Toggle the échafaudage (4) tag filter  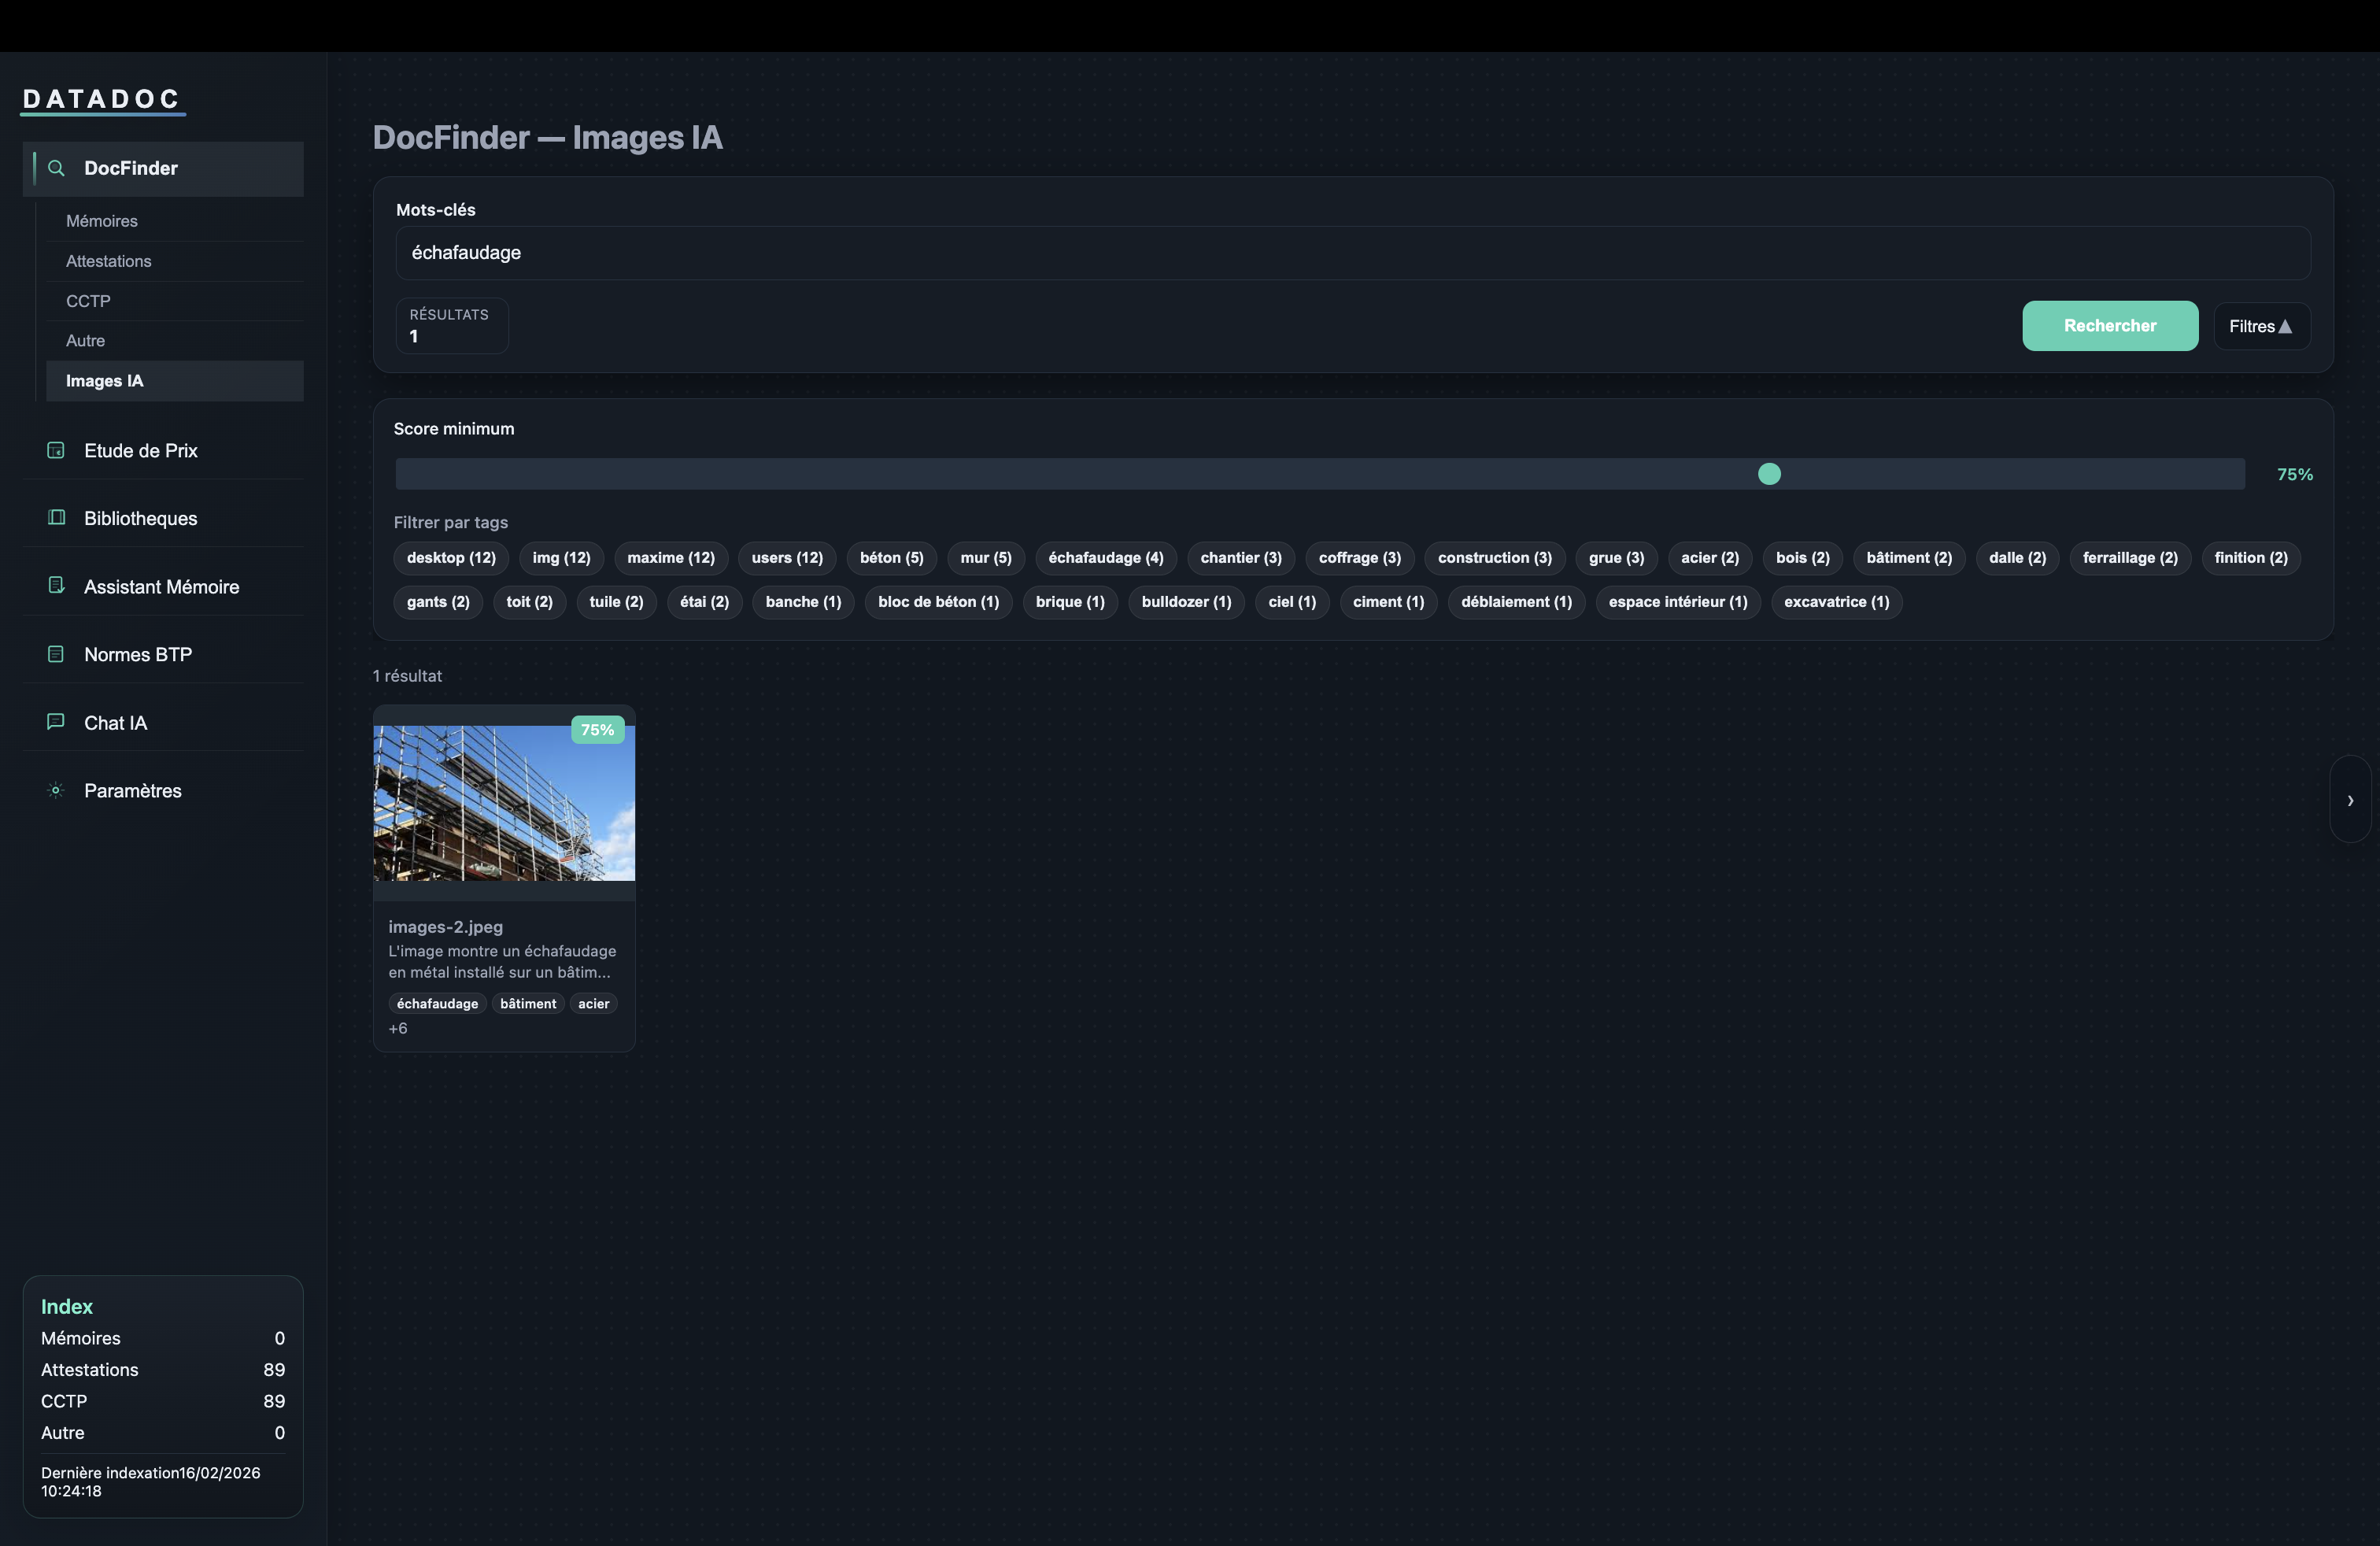click(1105, 558)
